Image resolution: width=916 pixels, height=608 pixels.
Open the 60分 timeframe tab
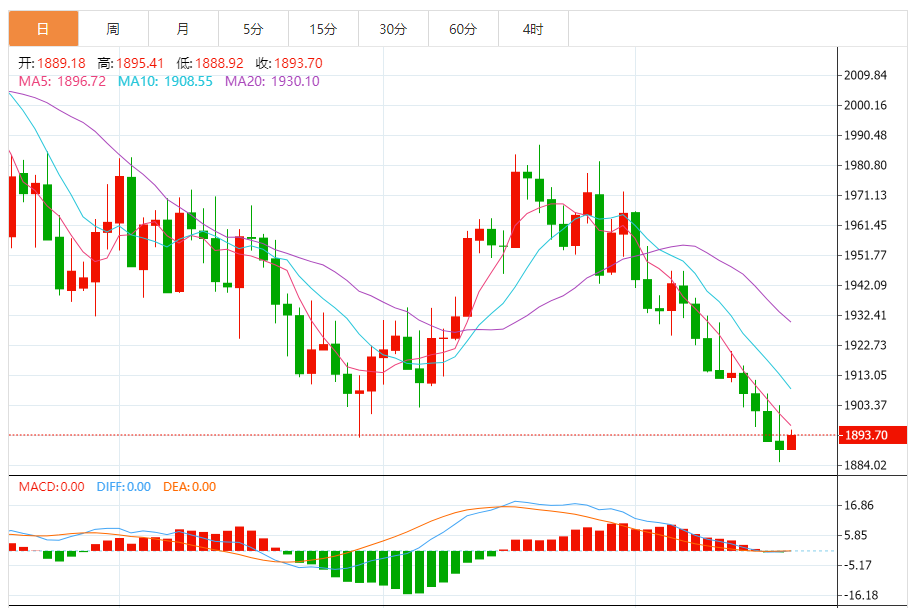[x=463, y=29]
